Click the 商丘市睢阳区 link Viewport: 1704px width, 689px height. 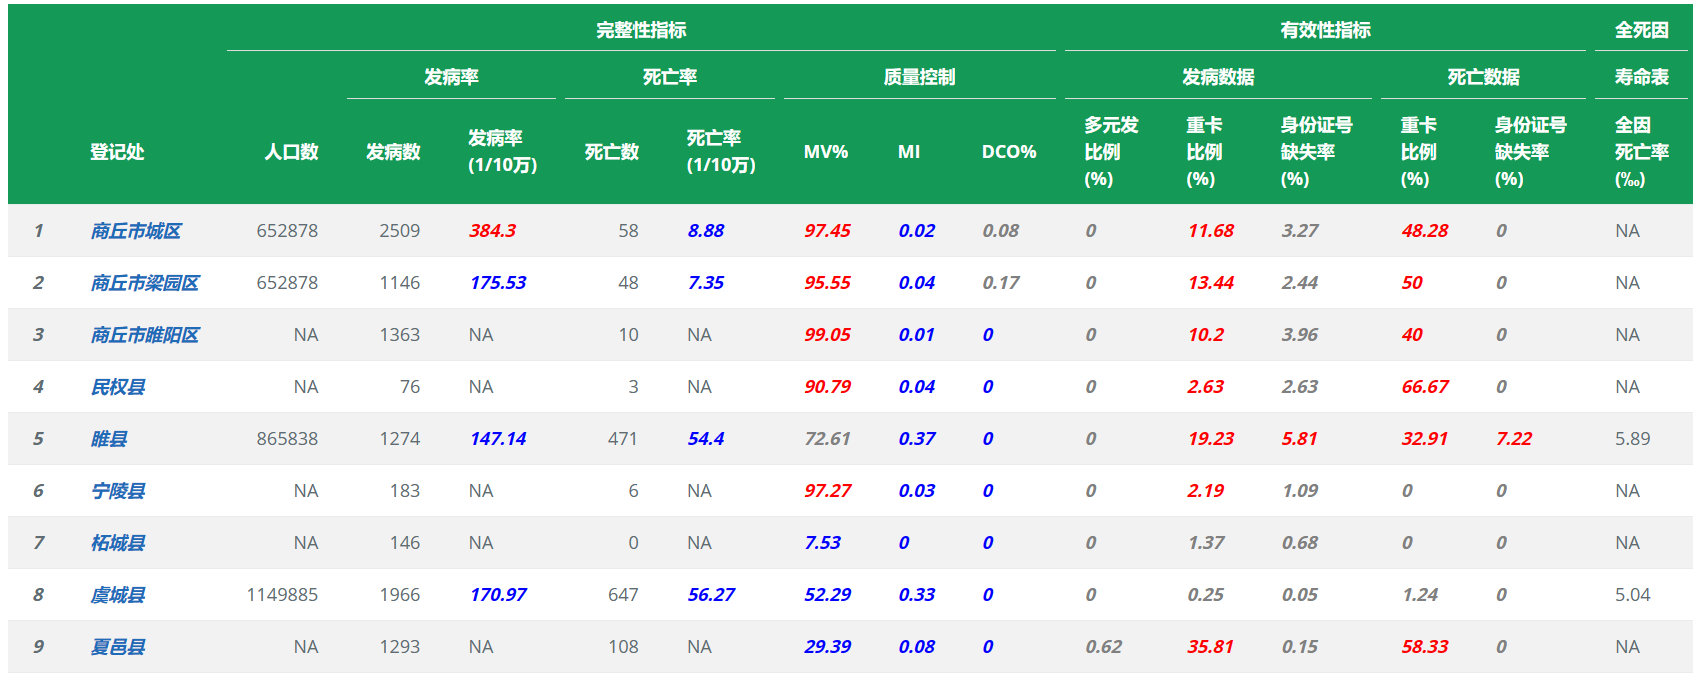pos(145,335)
